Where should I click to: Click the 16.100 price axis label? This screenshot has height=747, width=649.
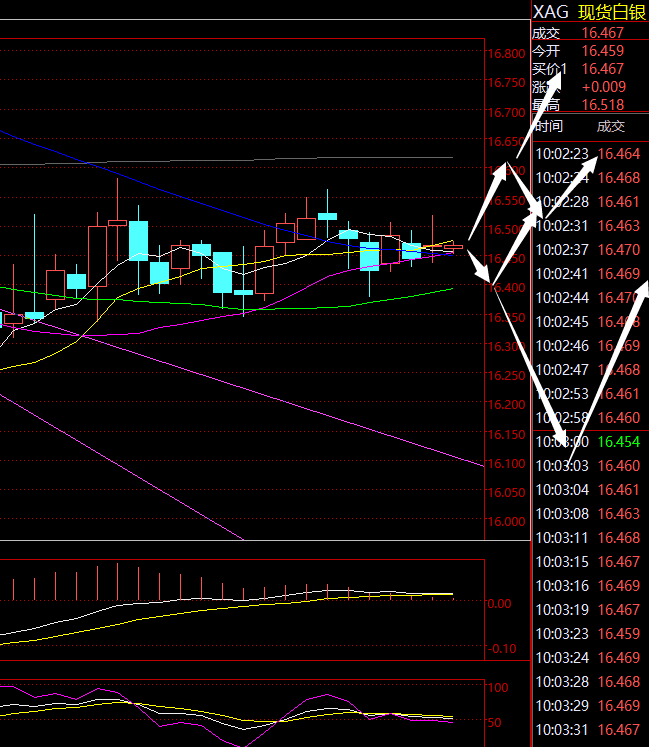click(x=506, y=464)
